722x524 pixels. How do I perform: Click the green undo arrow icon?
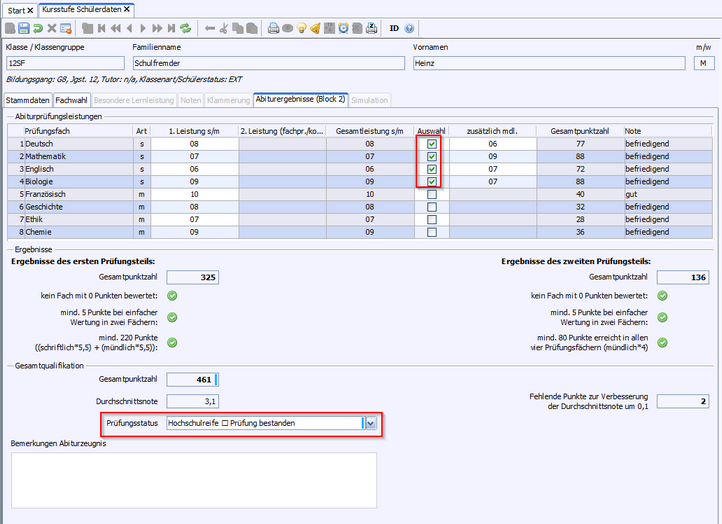38,28
